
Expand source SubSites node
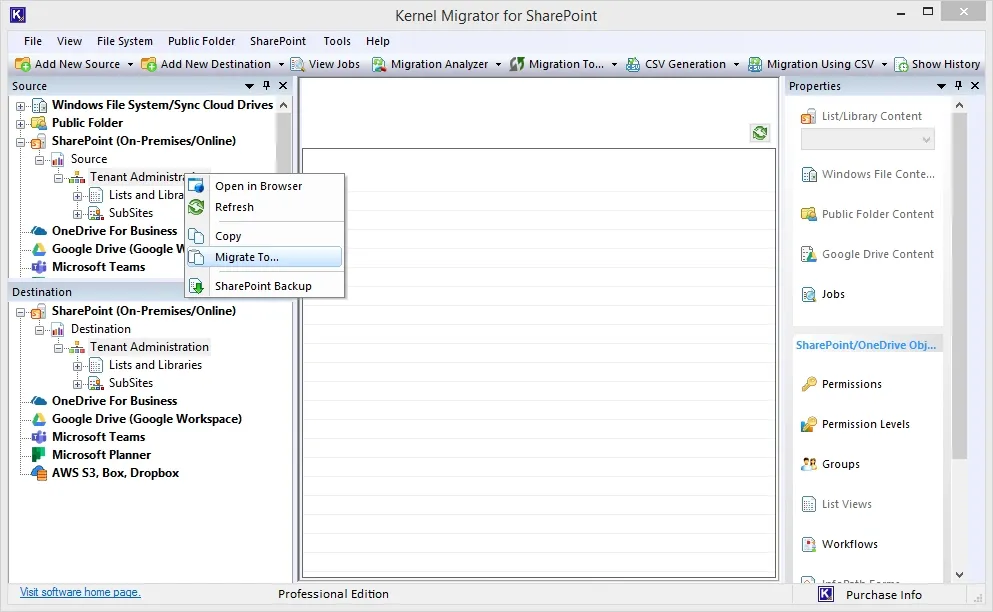[x=77, y=214]
